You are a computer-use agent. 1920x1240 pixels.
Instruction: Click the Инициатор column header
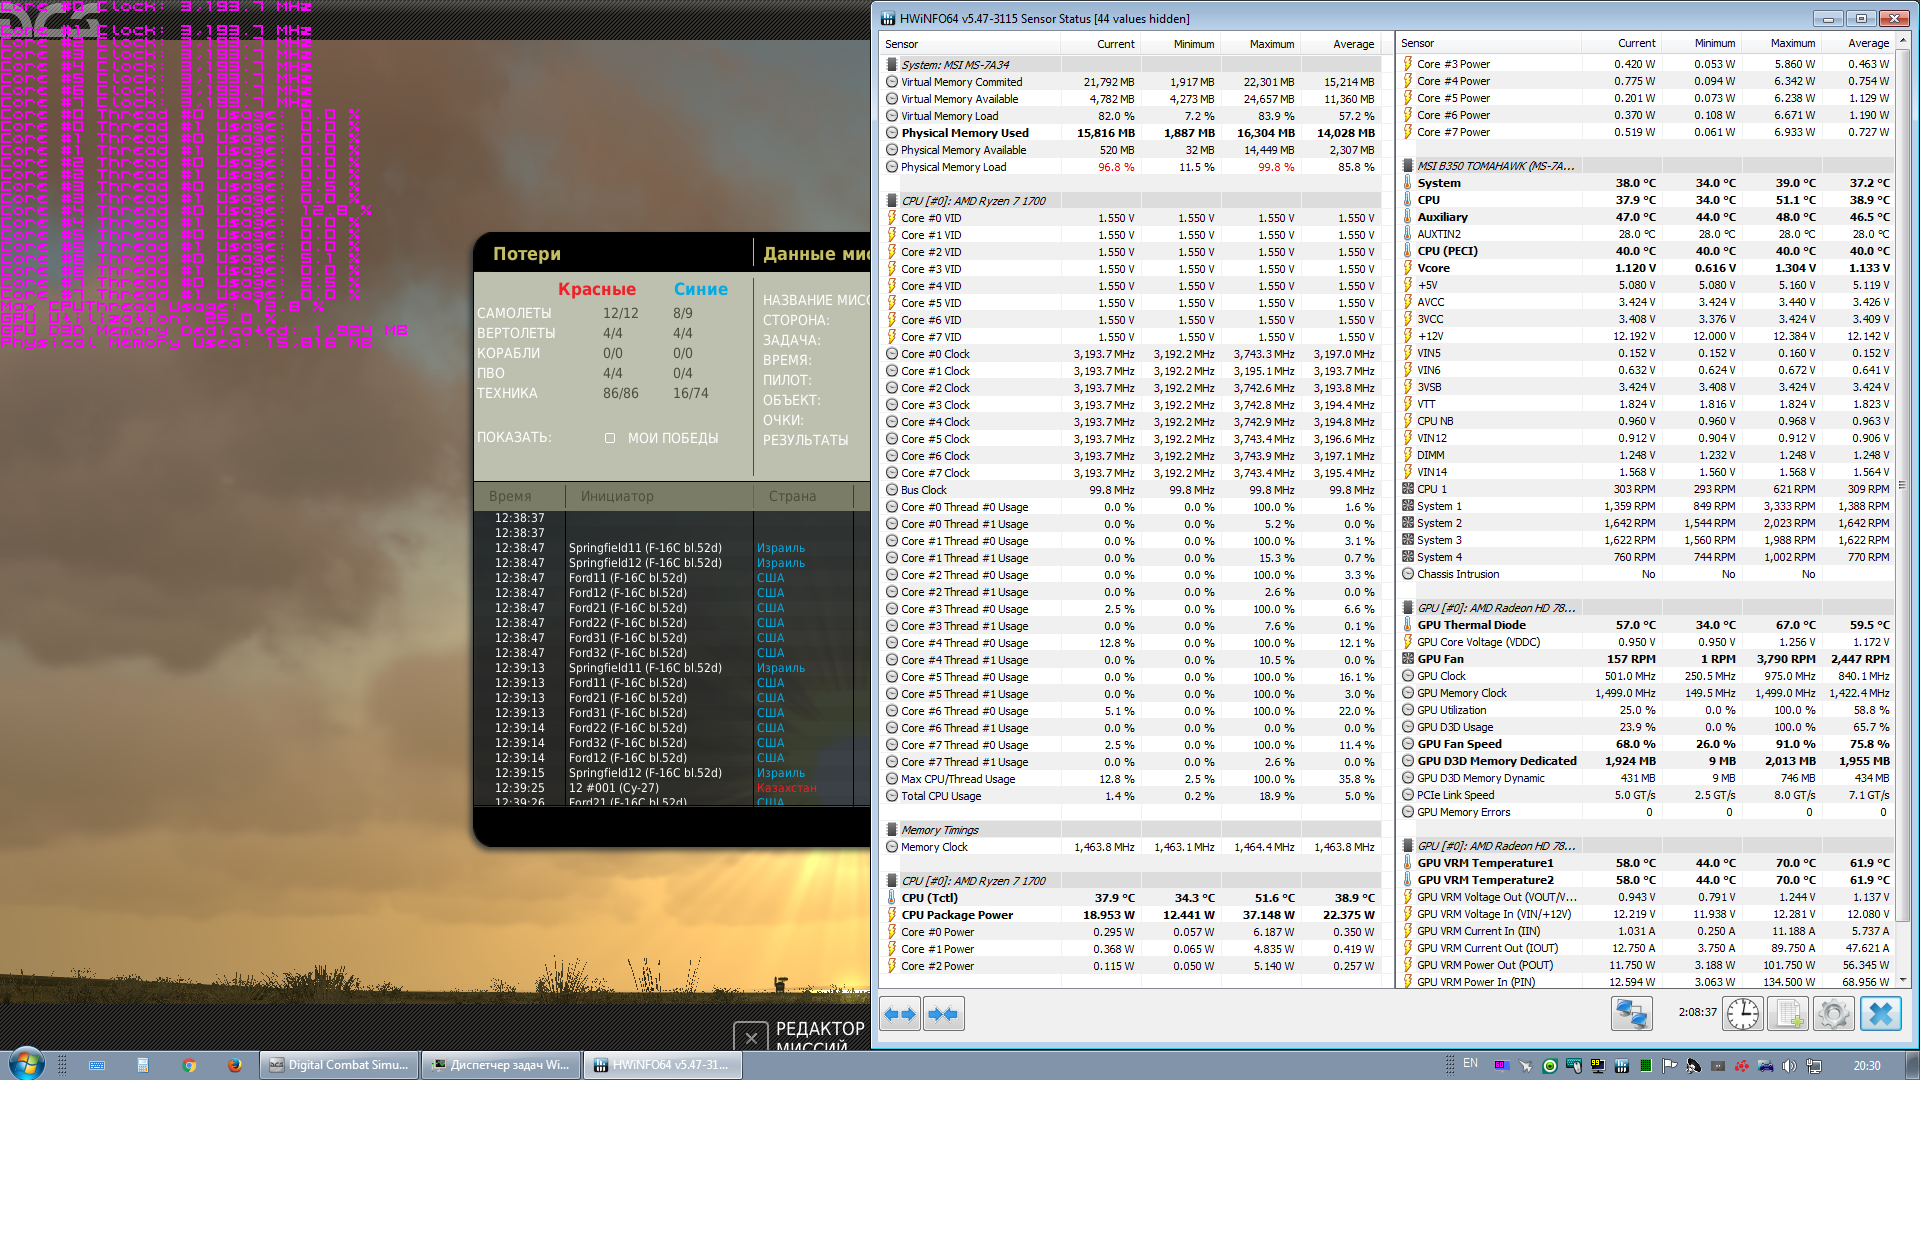660,496
